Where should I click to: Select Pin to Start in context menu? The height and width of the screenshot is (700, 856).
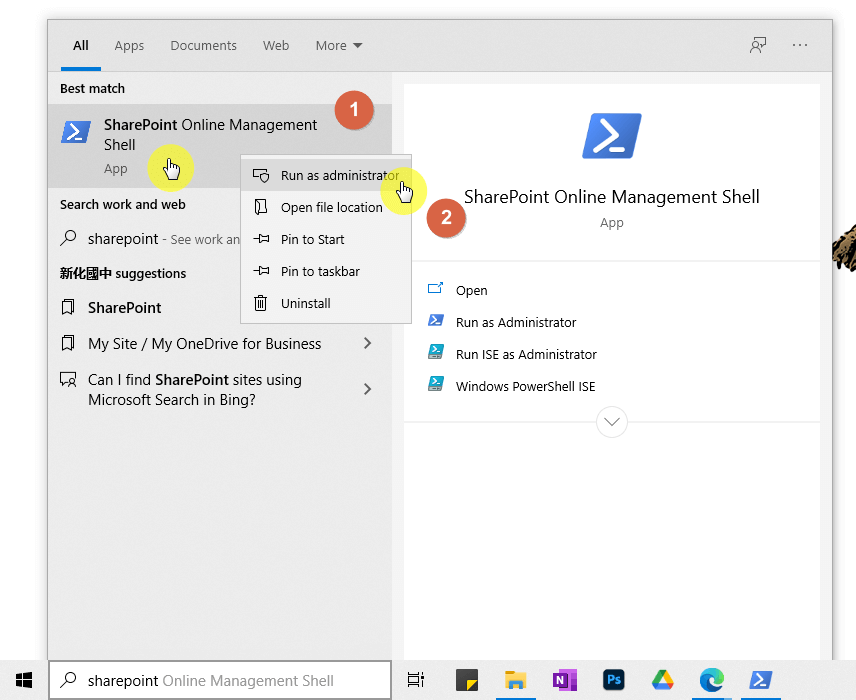(x=326, y=239)
